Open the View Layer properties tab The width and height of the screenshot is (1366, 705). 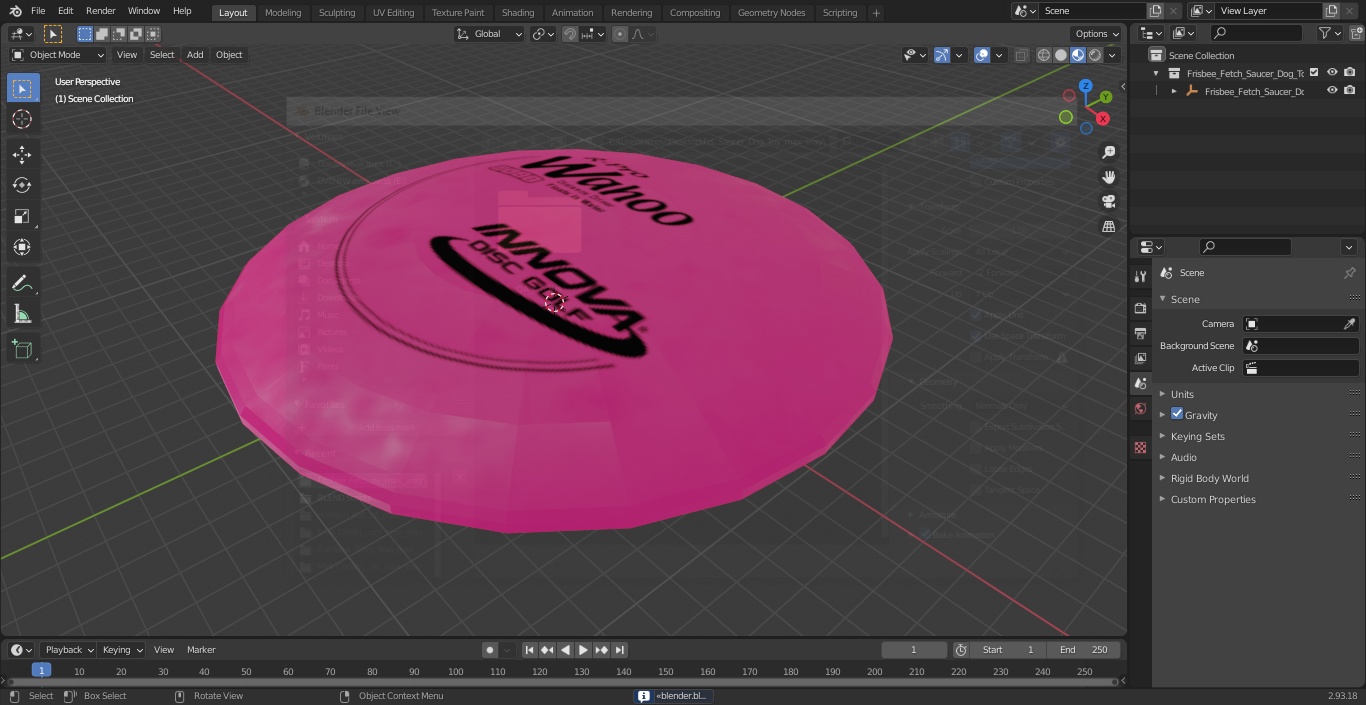coord(1140,358)
